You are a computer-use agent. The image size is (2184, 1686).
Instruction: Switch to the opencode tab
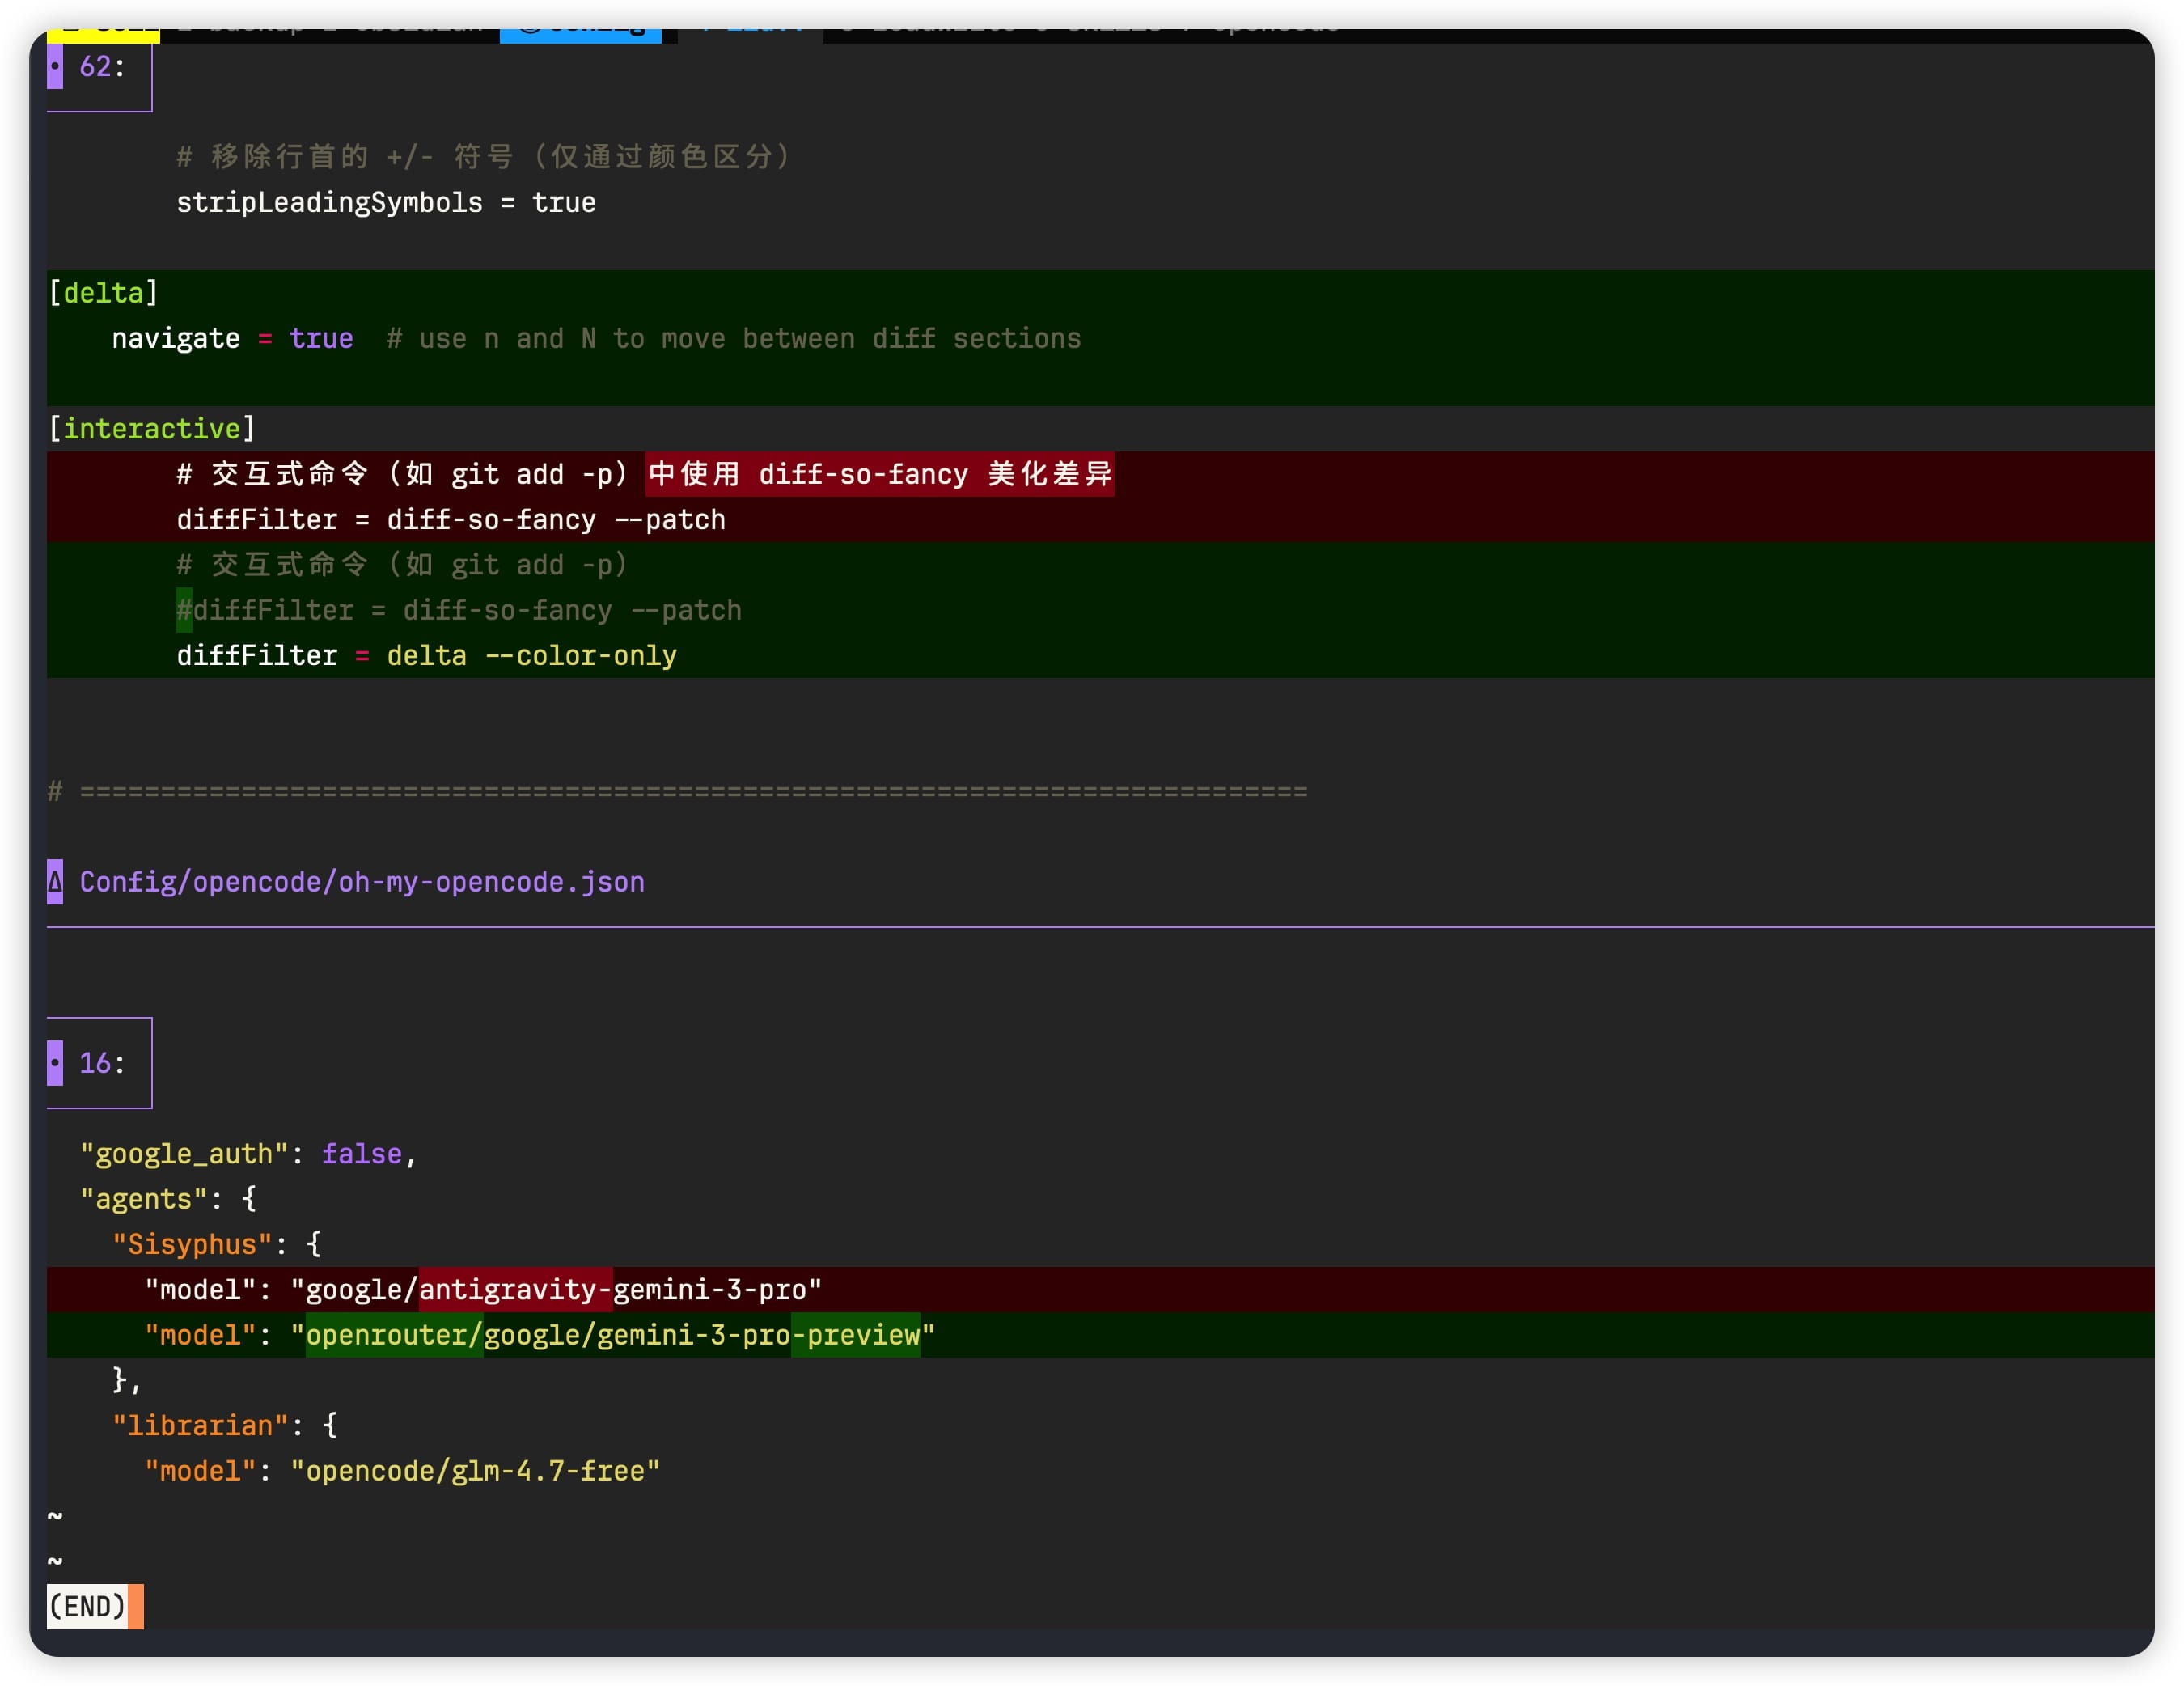click(1268, 22)
